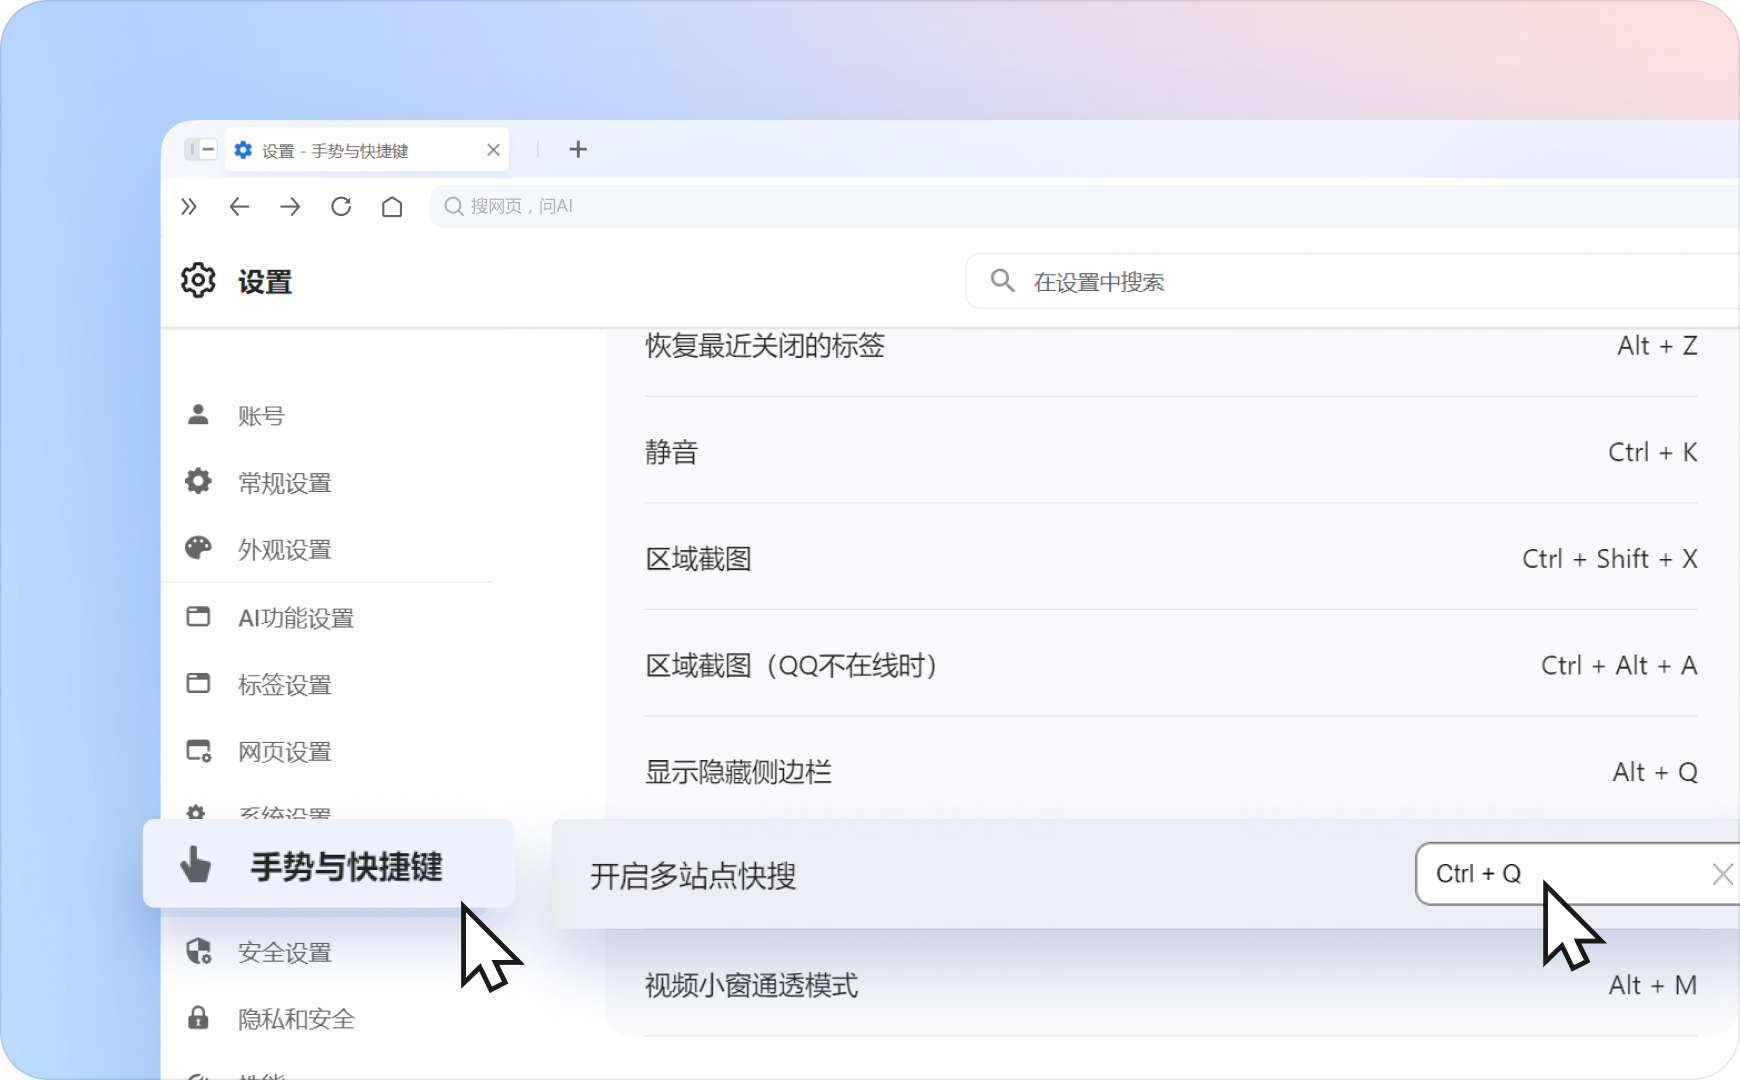
Task: Click the account person icon for 账号
Action: pos(198,415)
